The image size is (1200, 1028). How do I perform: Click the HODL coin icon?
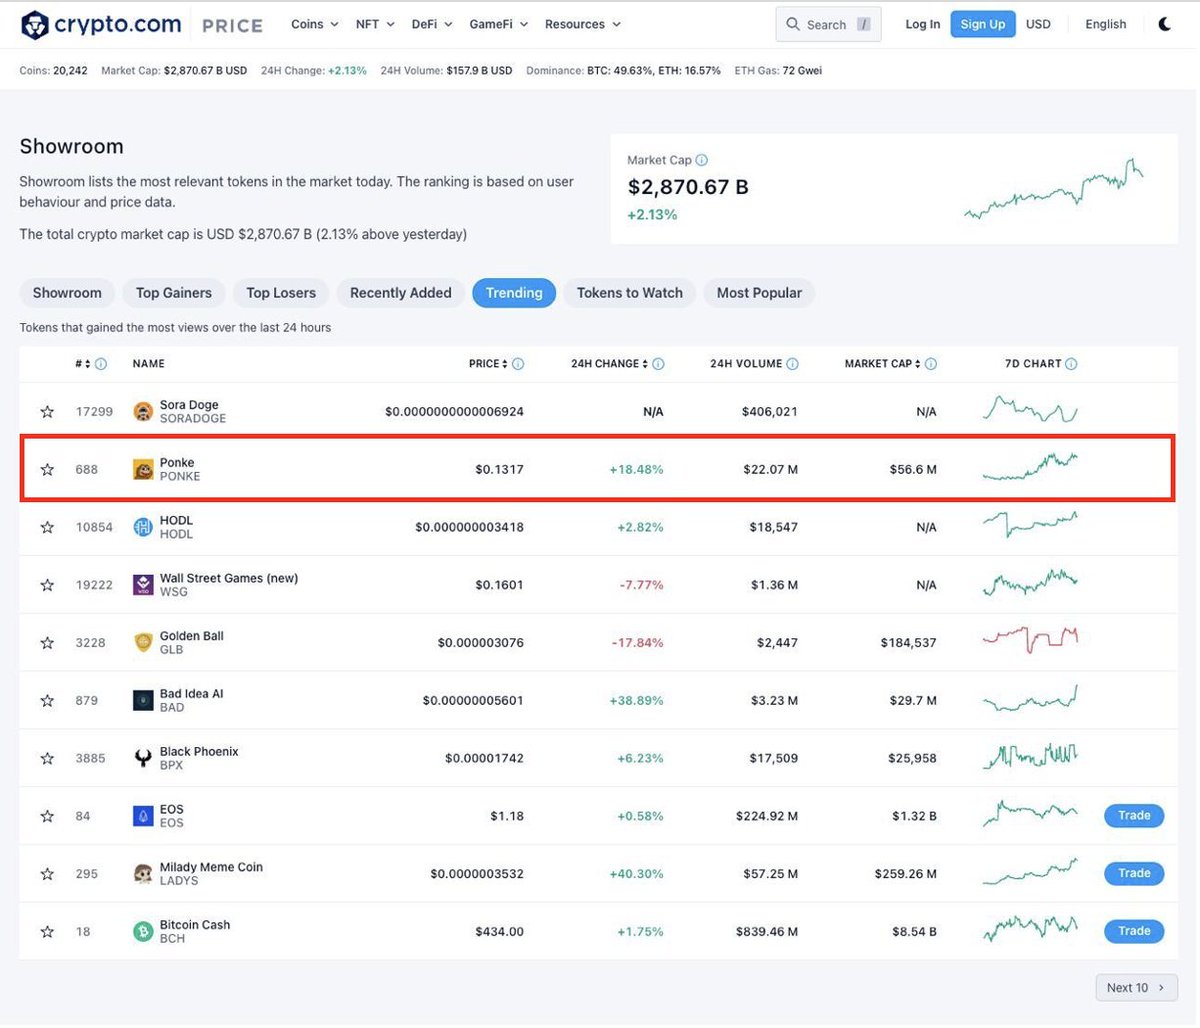click(143, 527)
